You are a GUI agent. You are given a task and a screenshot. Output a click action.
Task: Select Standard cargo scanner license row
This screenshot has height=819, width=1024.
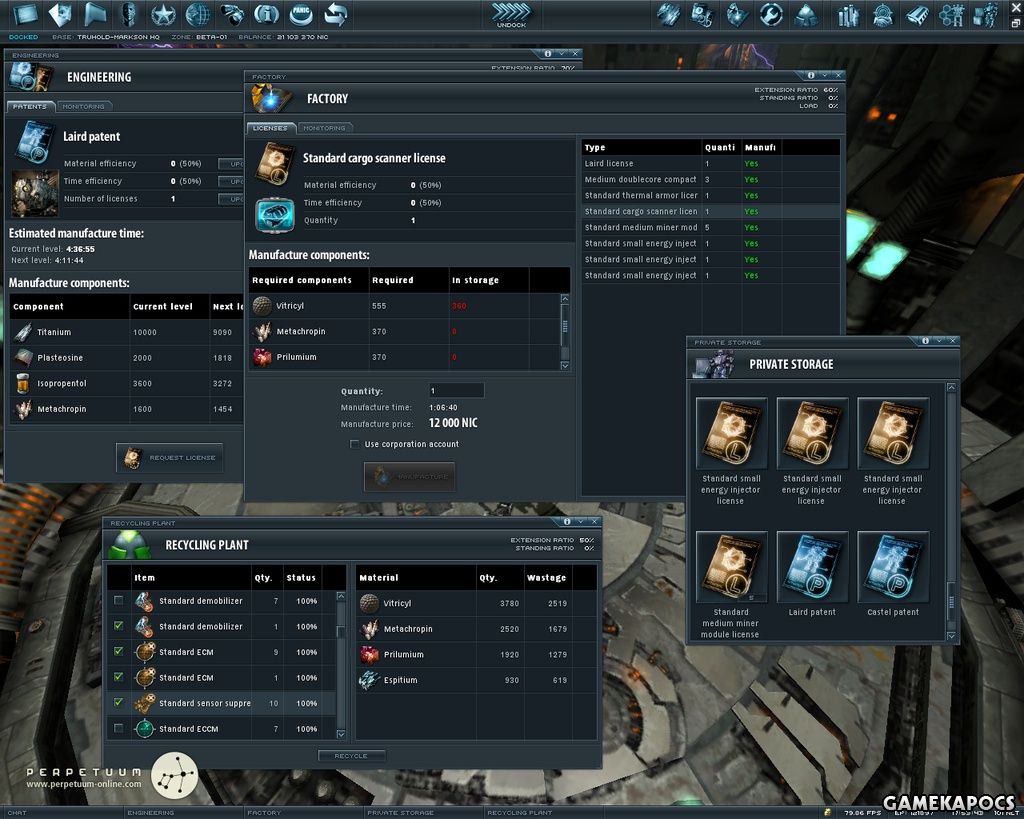[711, 212]
